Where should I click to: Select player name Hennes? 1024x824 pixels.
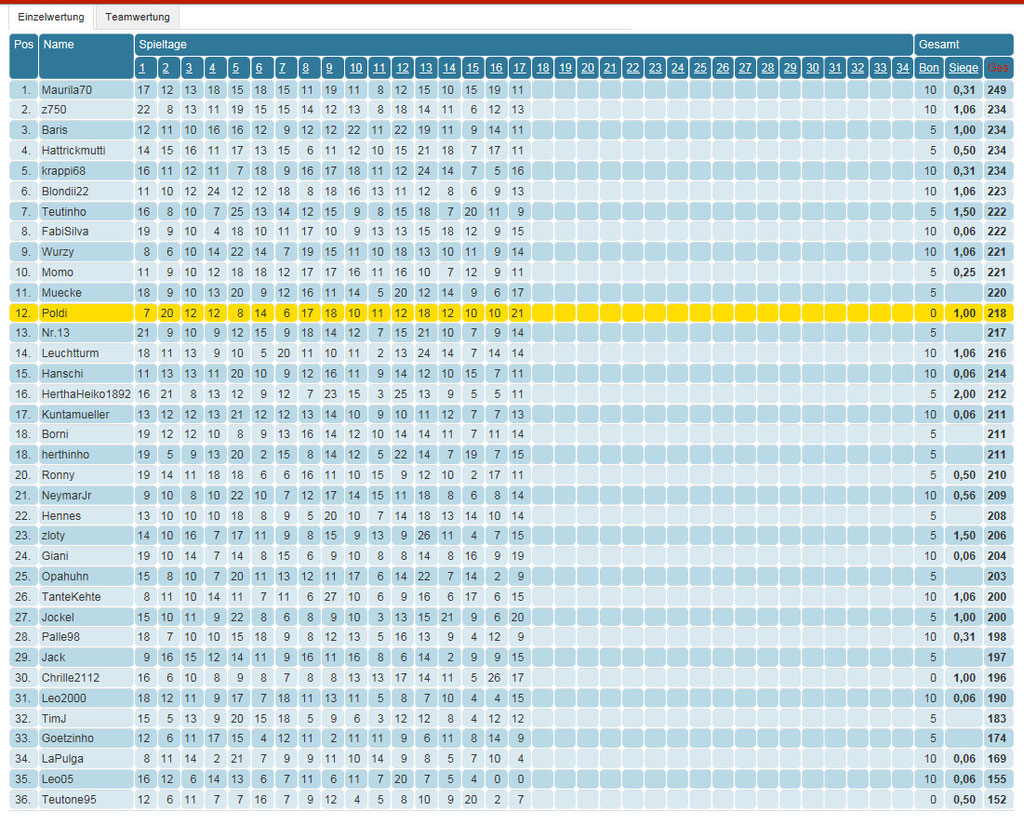click(x=61, y=516)
